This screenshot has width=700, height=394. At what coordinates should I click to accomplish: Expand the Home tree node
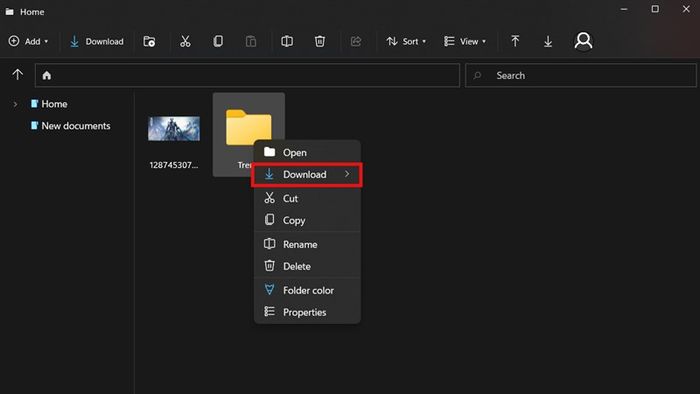point(15,104)
